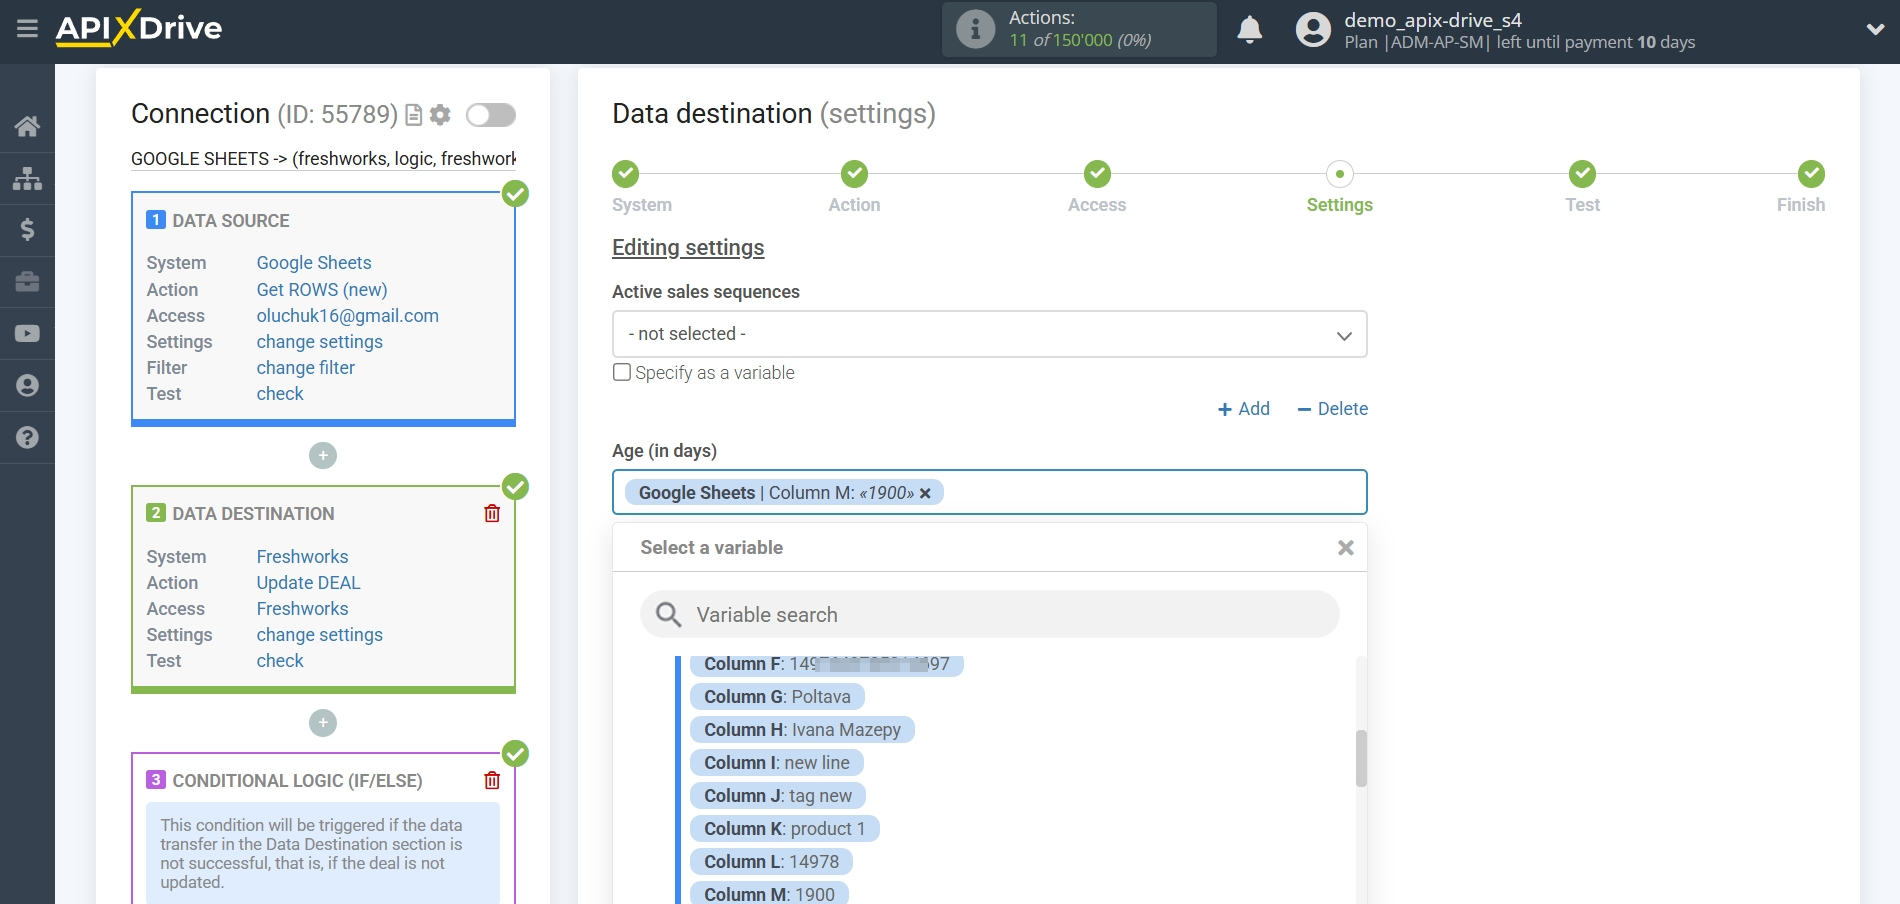Image resolution: width=1900 pixels, height=904 pixels.
Task: Click change settings in Data Source
Action: [320, 342]
